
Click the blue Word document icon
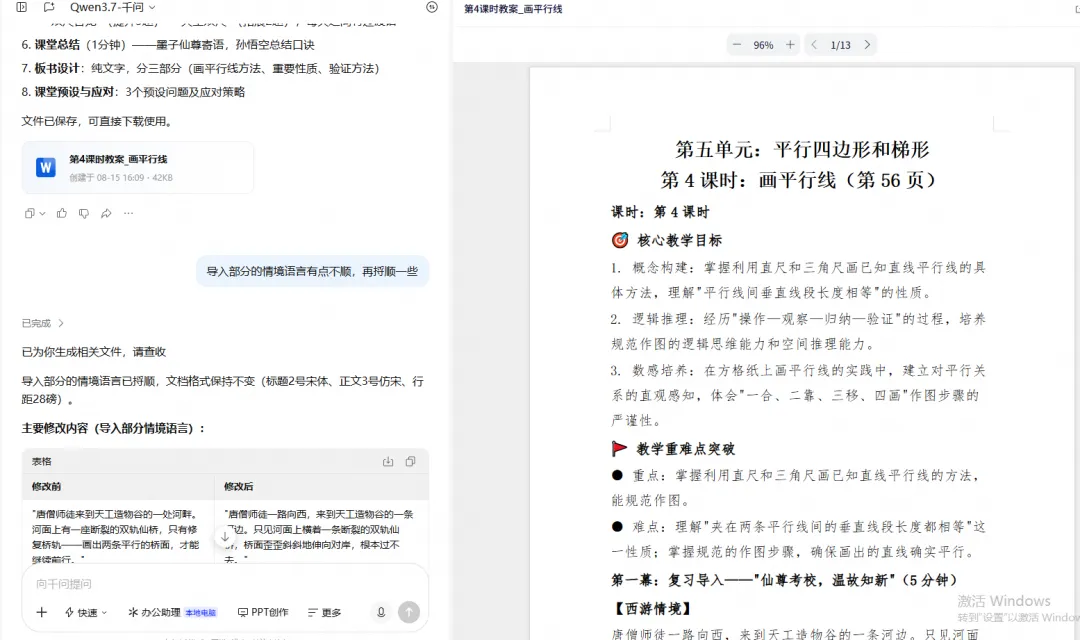[x=45, y=167]
